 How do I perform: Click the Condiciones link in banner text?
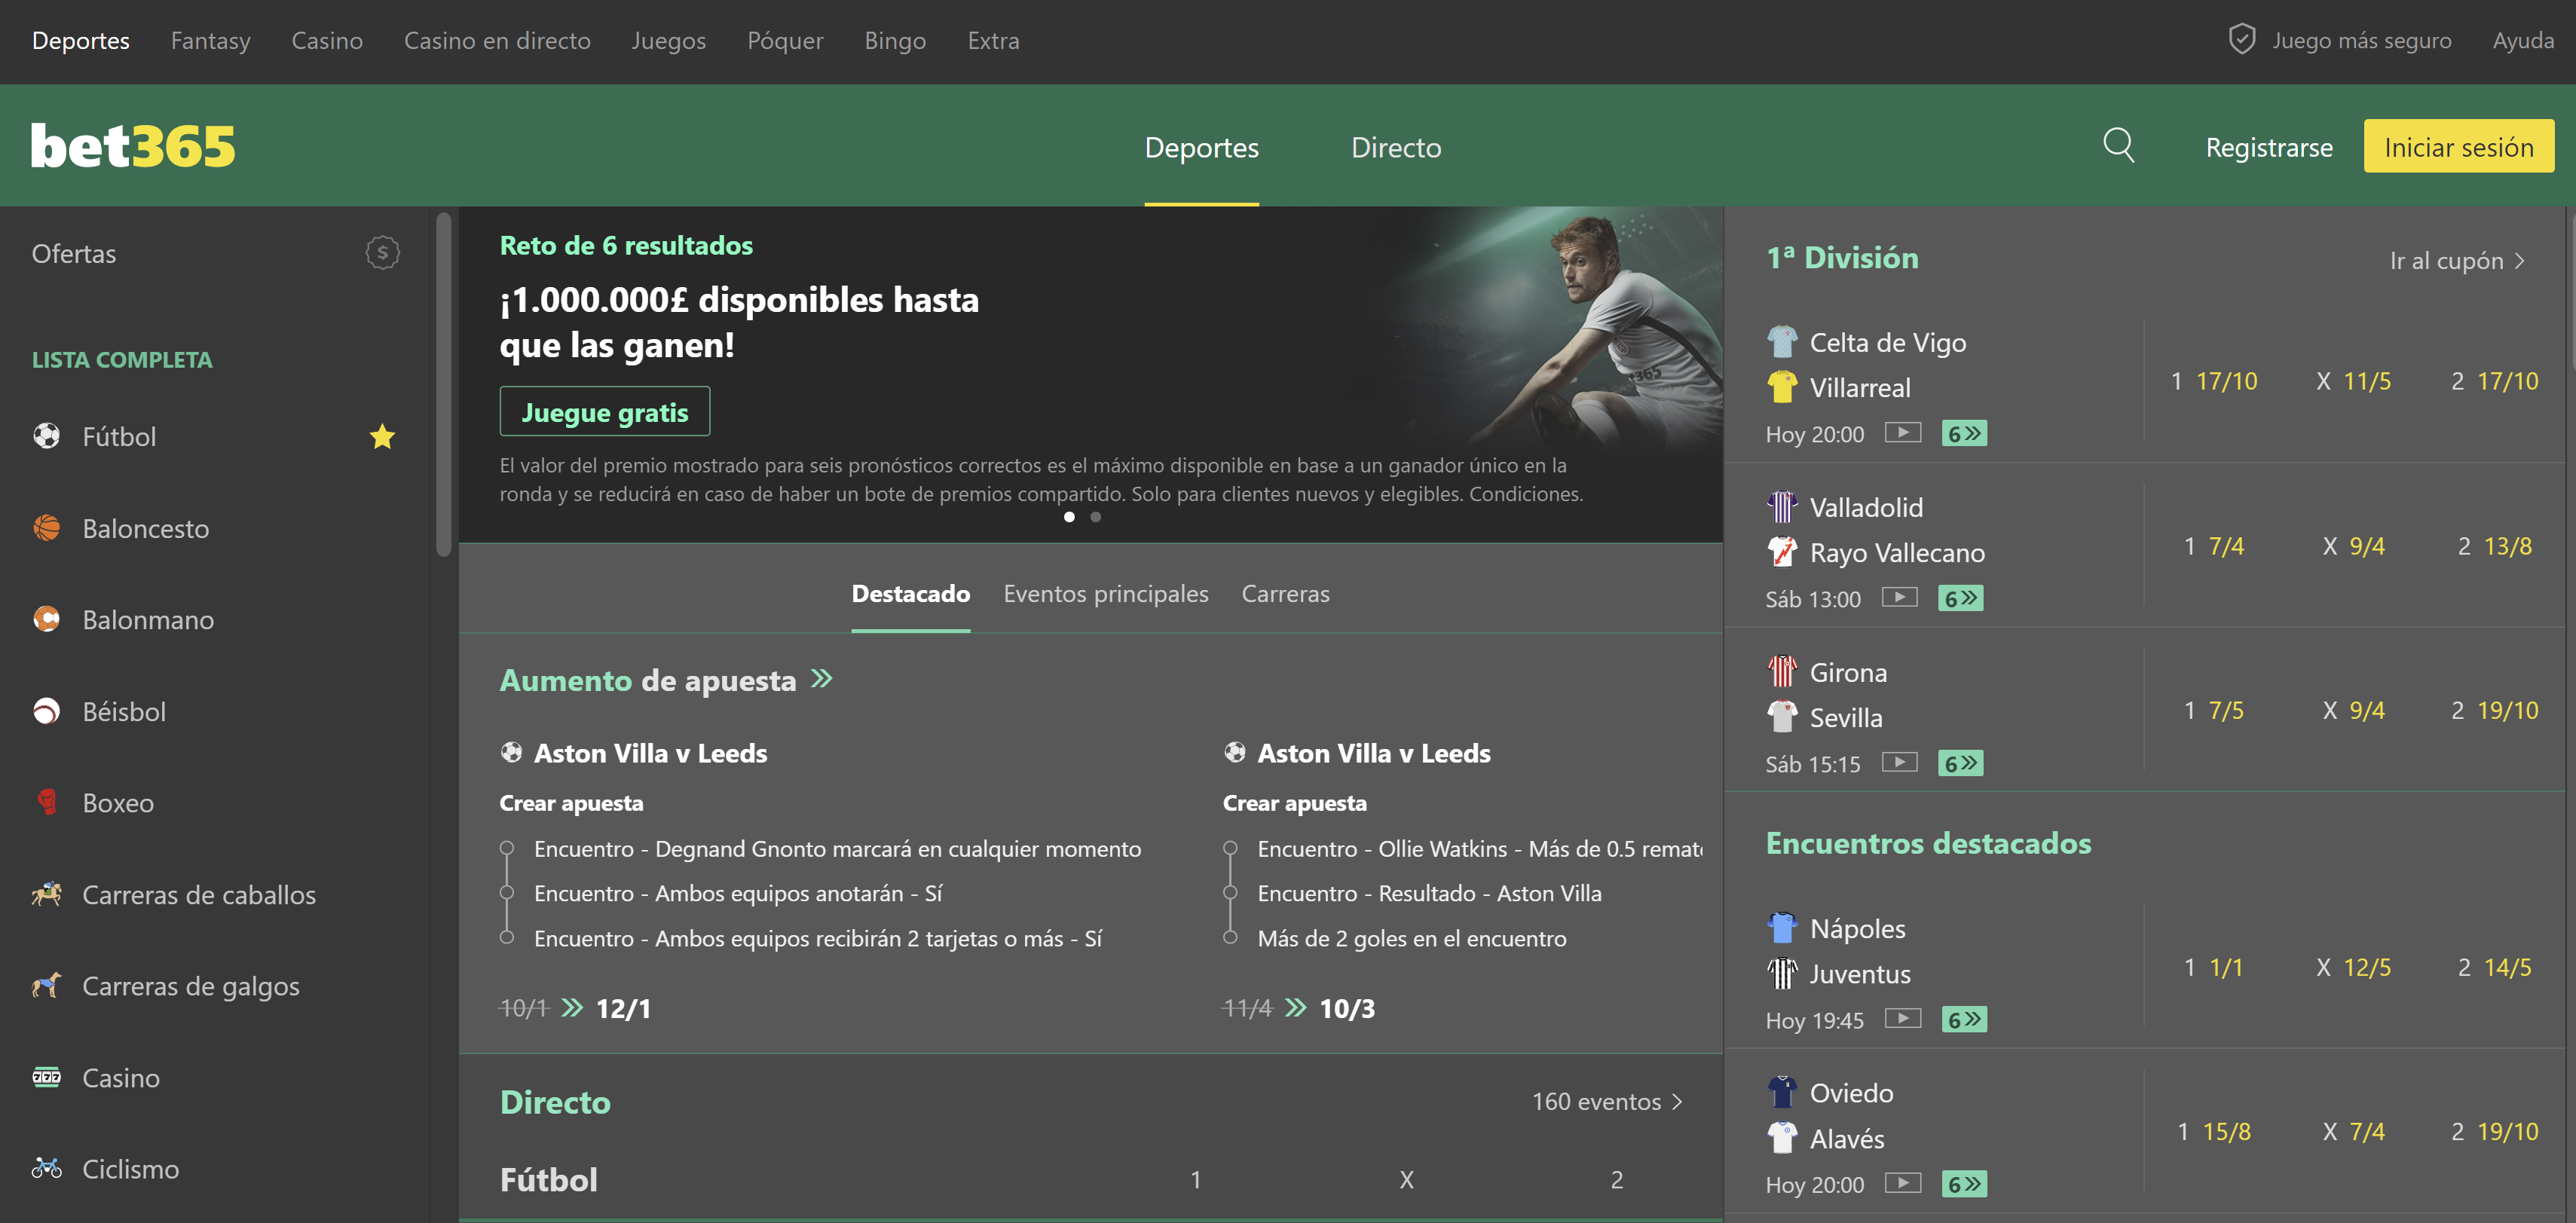click(1525, 494)
